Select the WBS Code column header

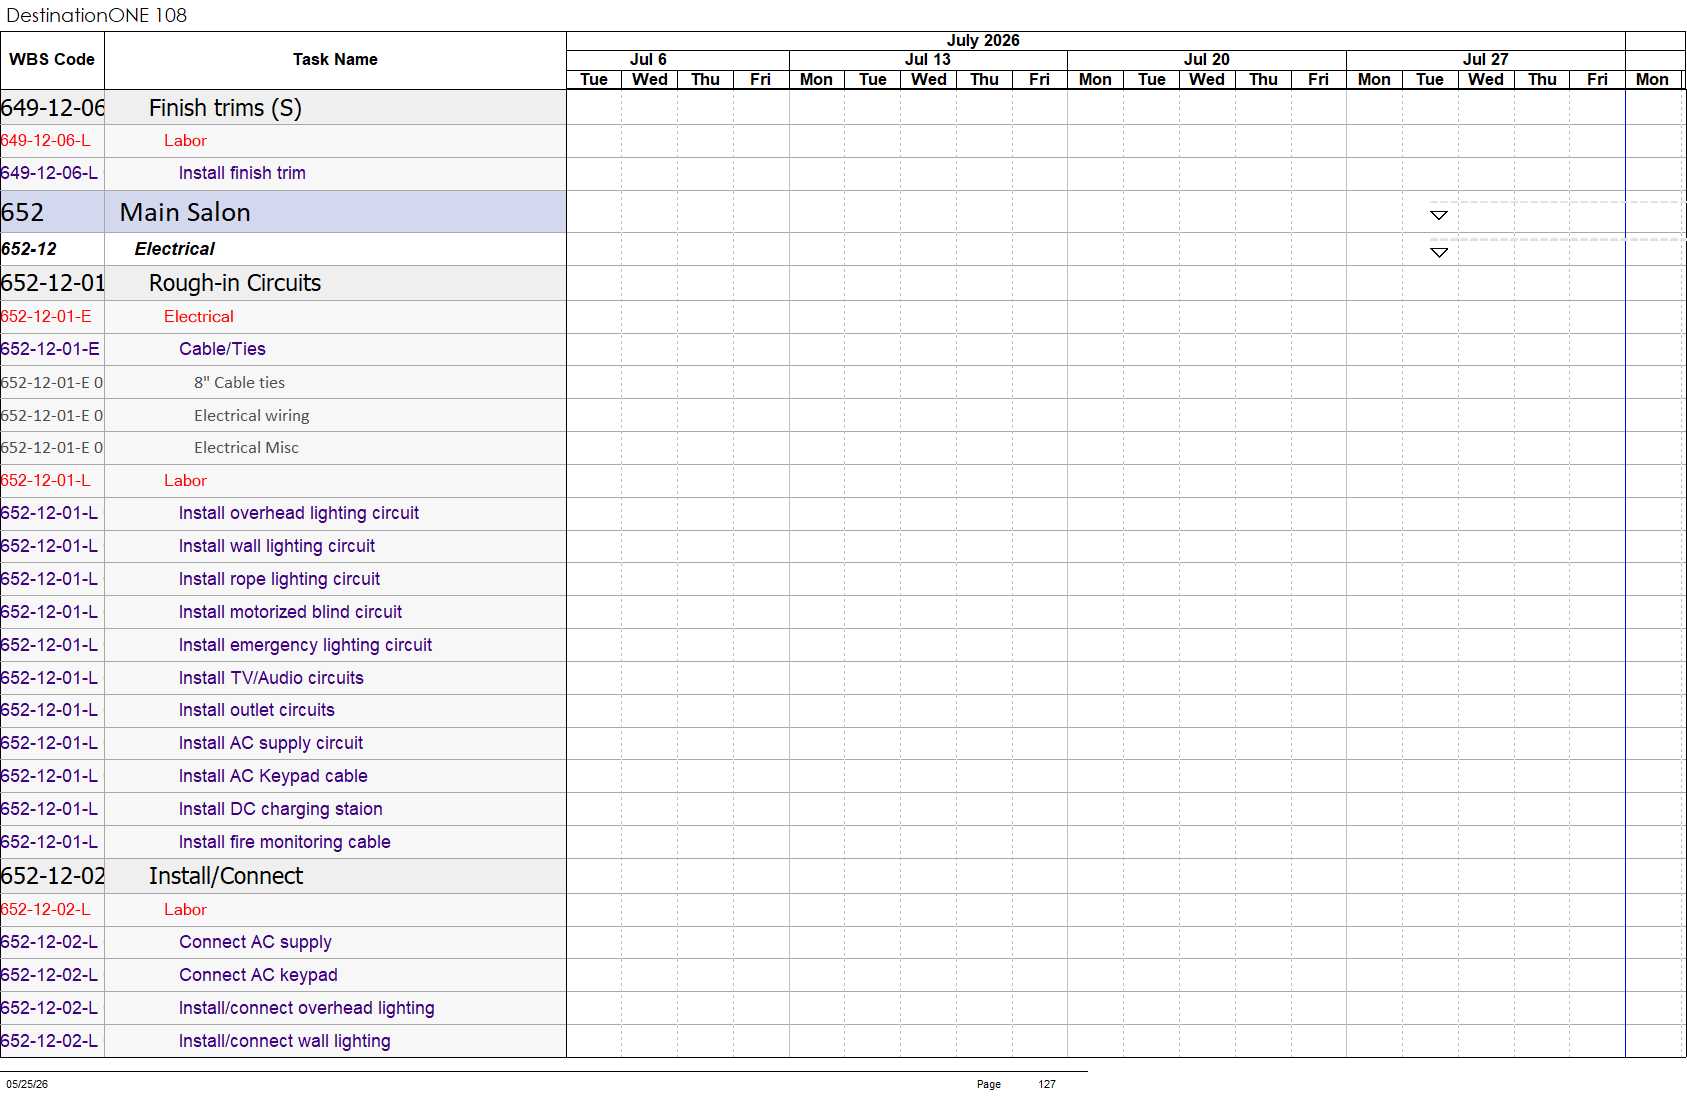[52, 60]
